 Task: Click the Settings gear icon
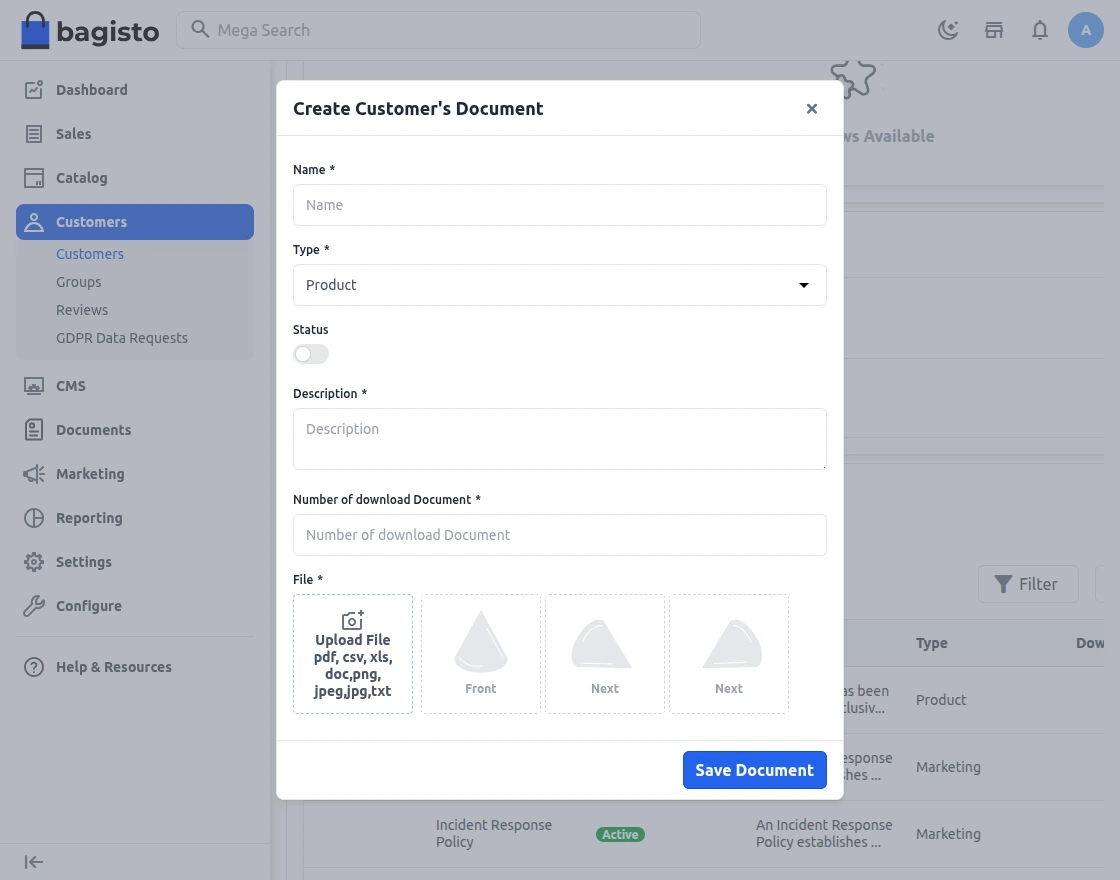(x=34, y=562)
